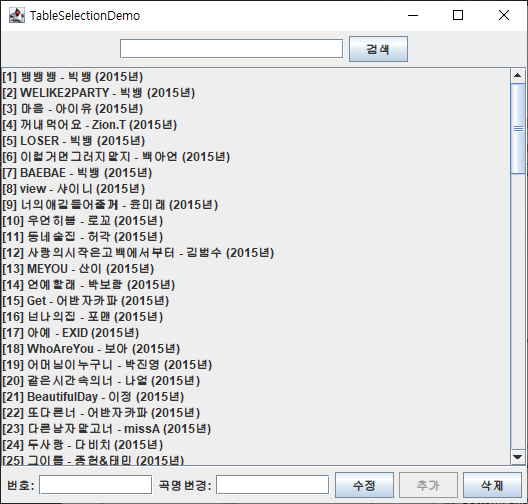Select row [16] 넌나의집 - 포맨
Viewport: 528px width, 504px height.
click(256, 316)
